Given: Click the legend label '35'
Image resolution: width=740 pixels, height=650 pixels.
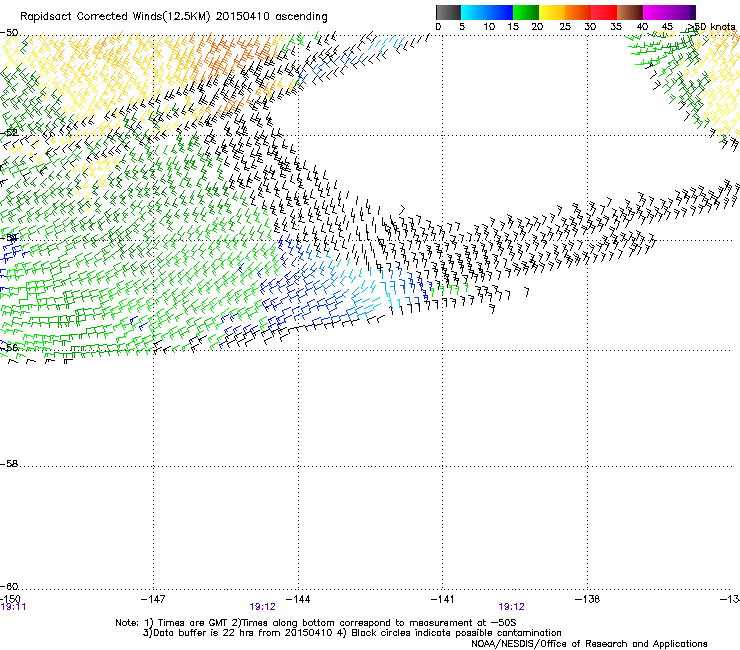Looking at the screenshot, I should point(616,27).
